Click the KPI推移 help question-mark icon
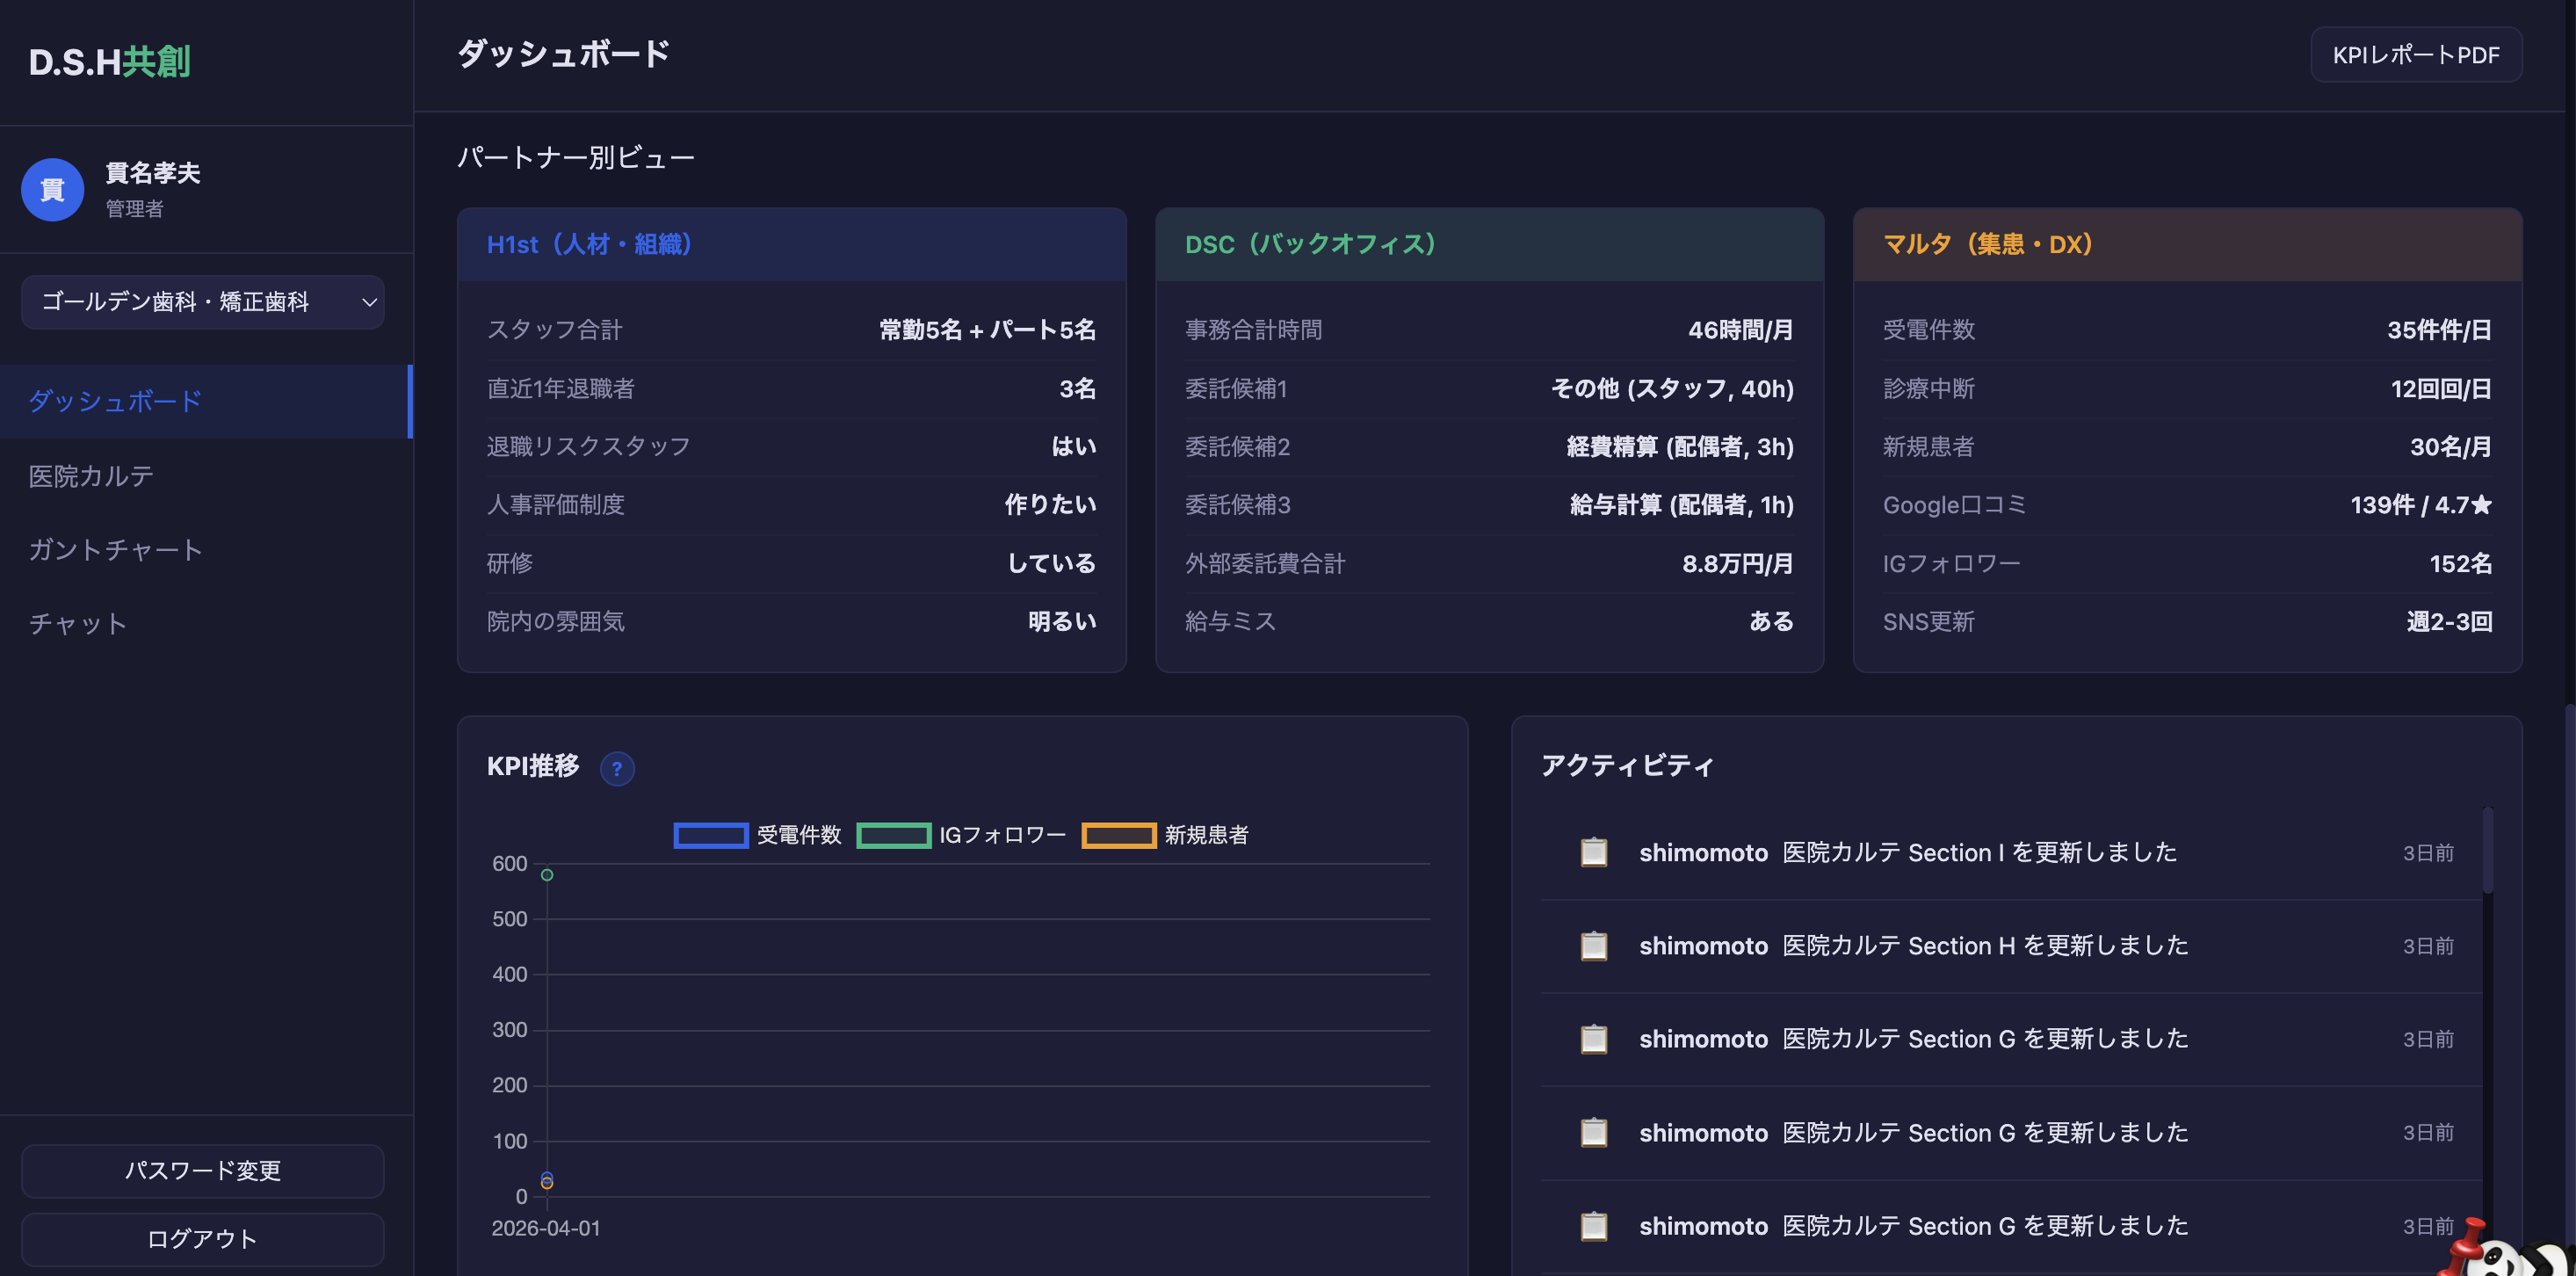Viewport: 2576px width, 1276px height. click(616, 768)
